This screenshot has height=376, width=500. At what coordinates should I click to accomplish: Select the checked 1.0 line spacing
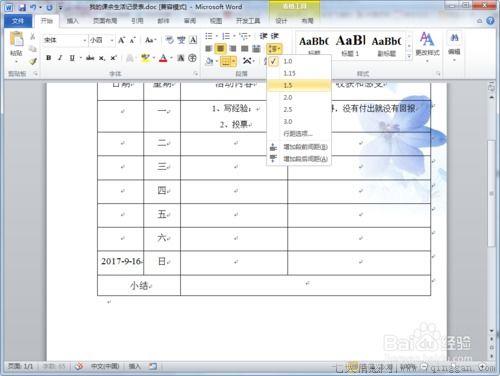(x=299, y=61)
